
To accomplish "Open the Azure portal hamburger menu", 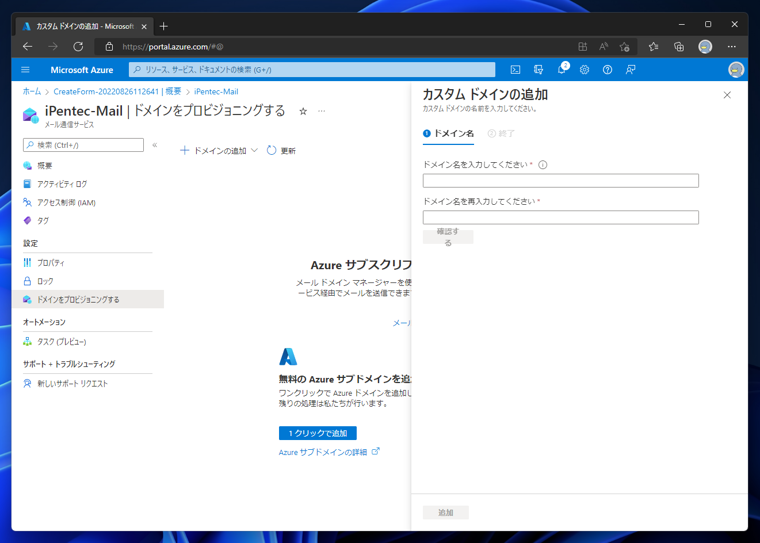I will (25, 70).
